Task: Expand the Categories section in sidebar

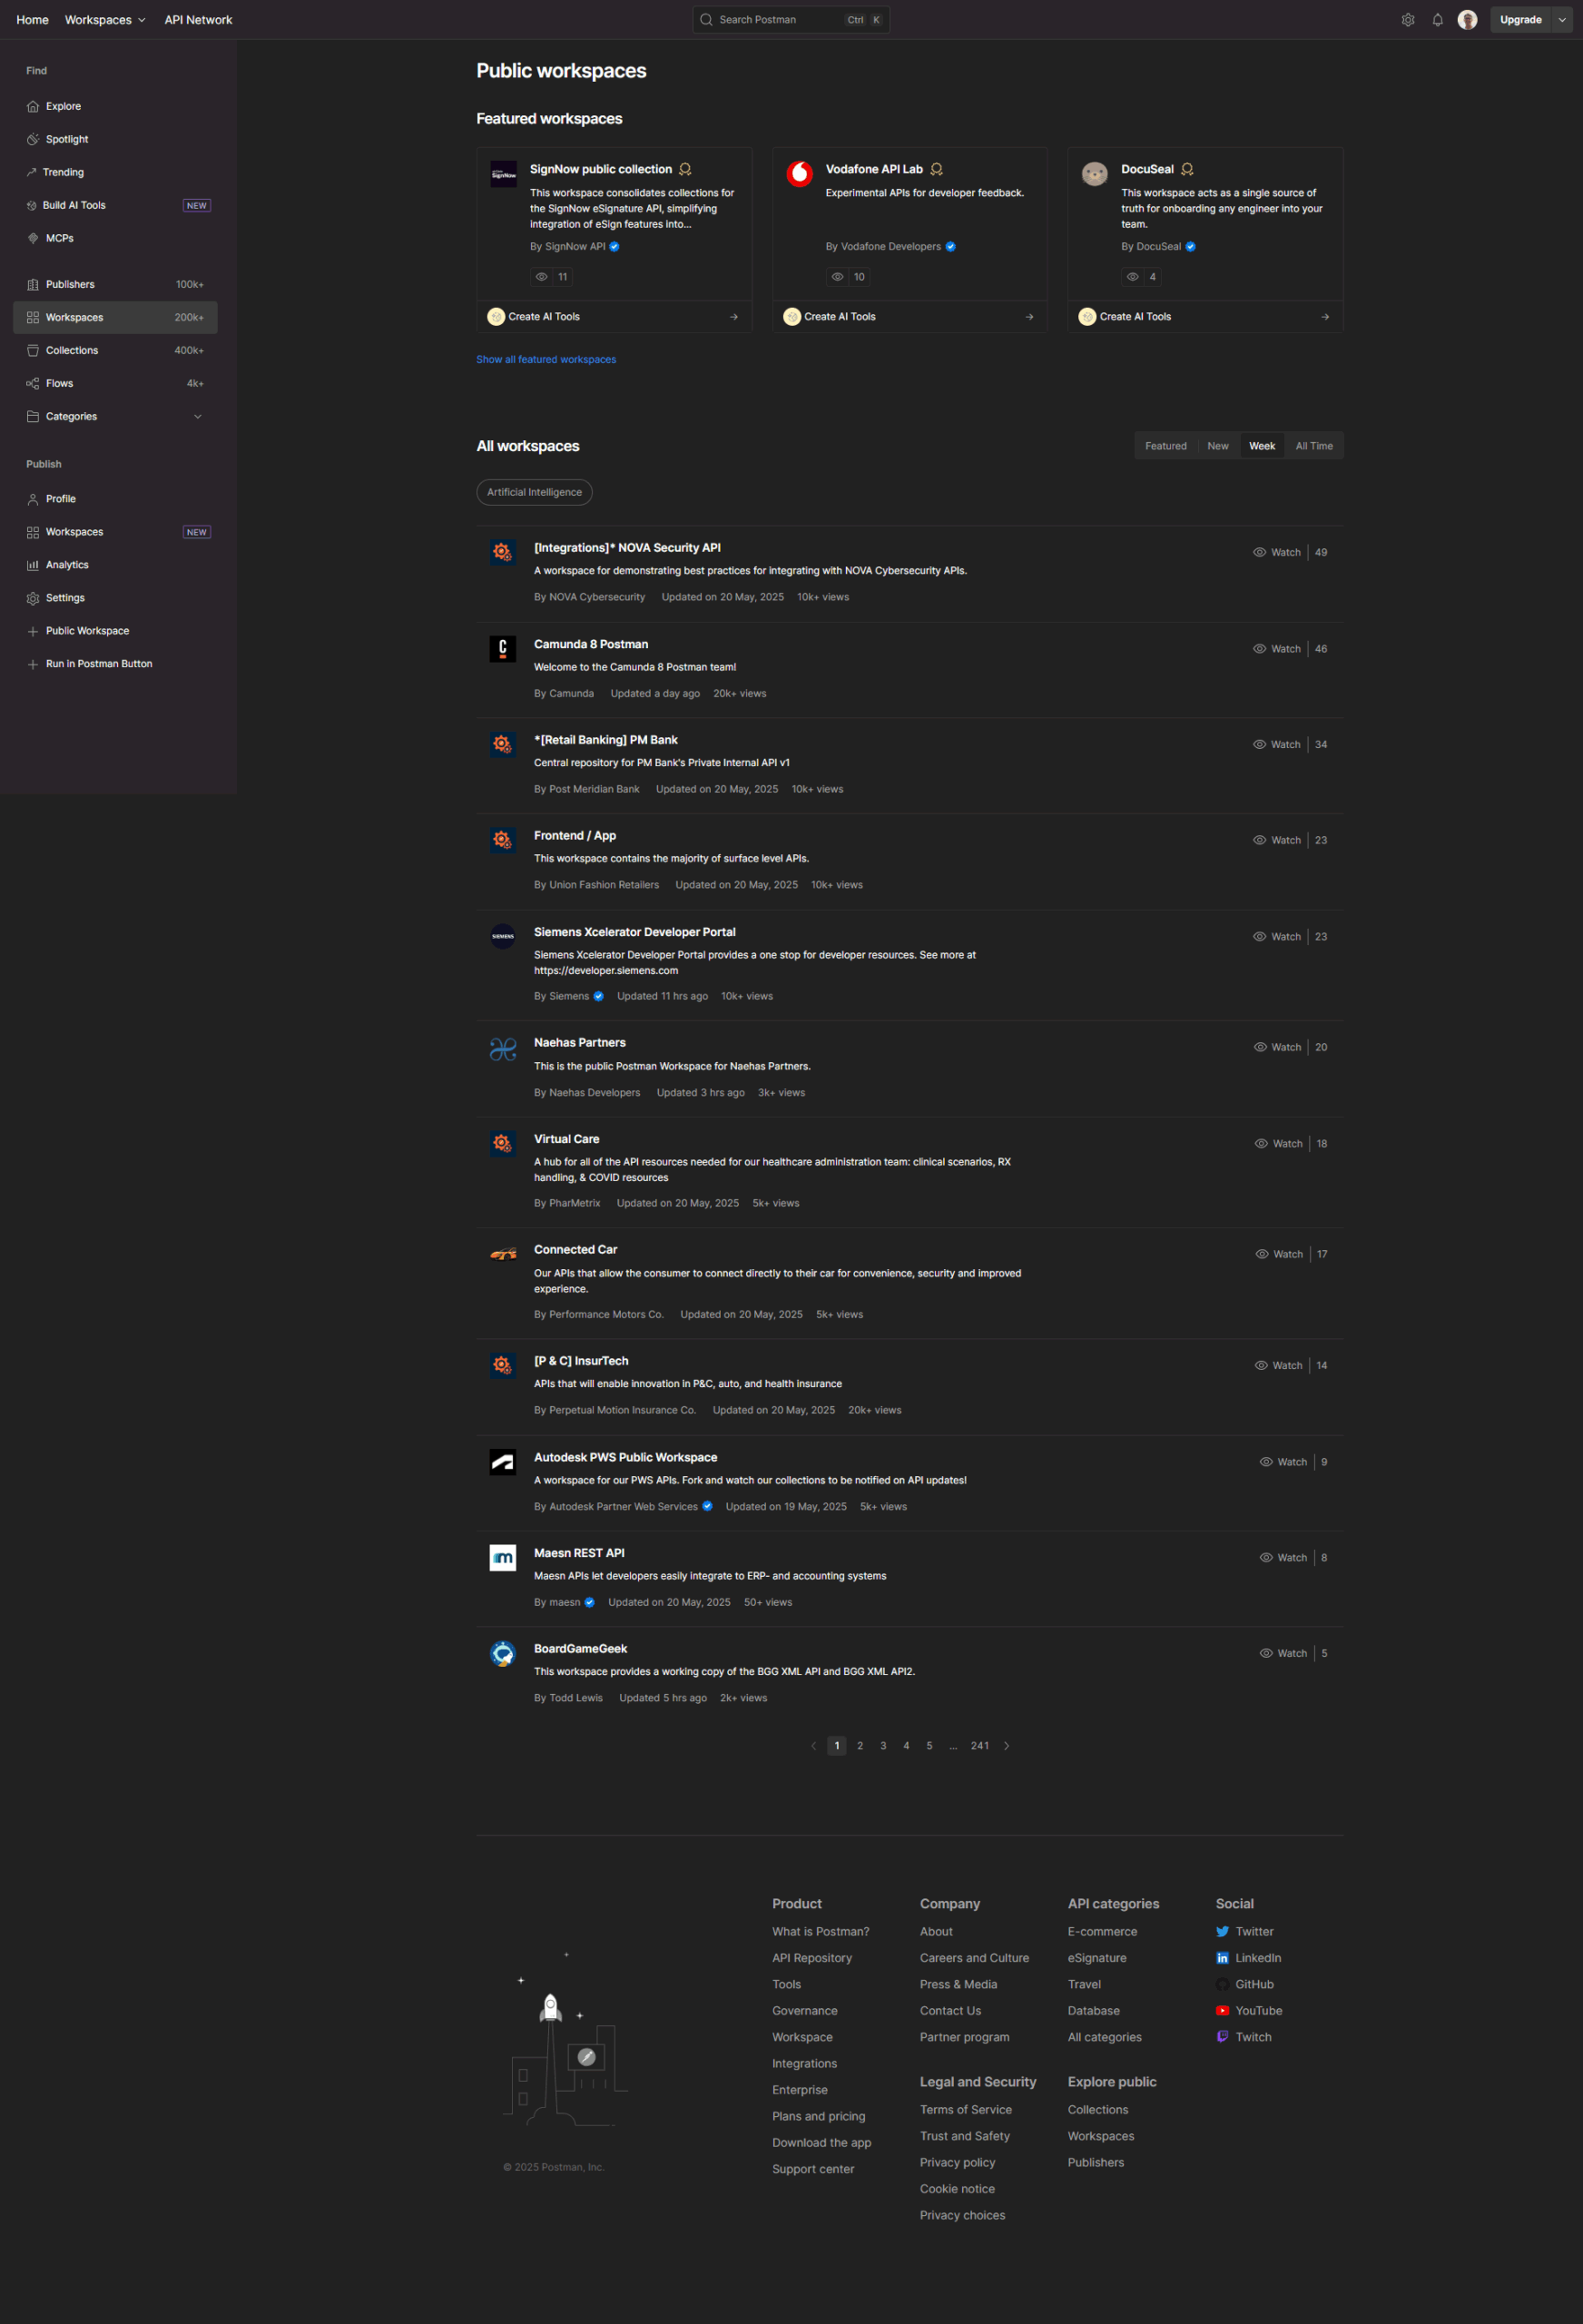Action: [x=197, y=416]
